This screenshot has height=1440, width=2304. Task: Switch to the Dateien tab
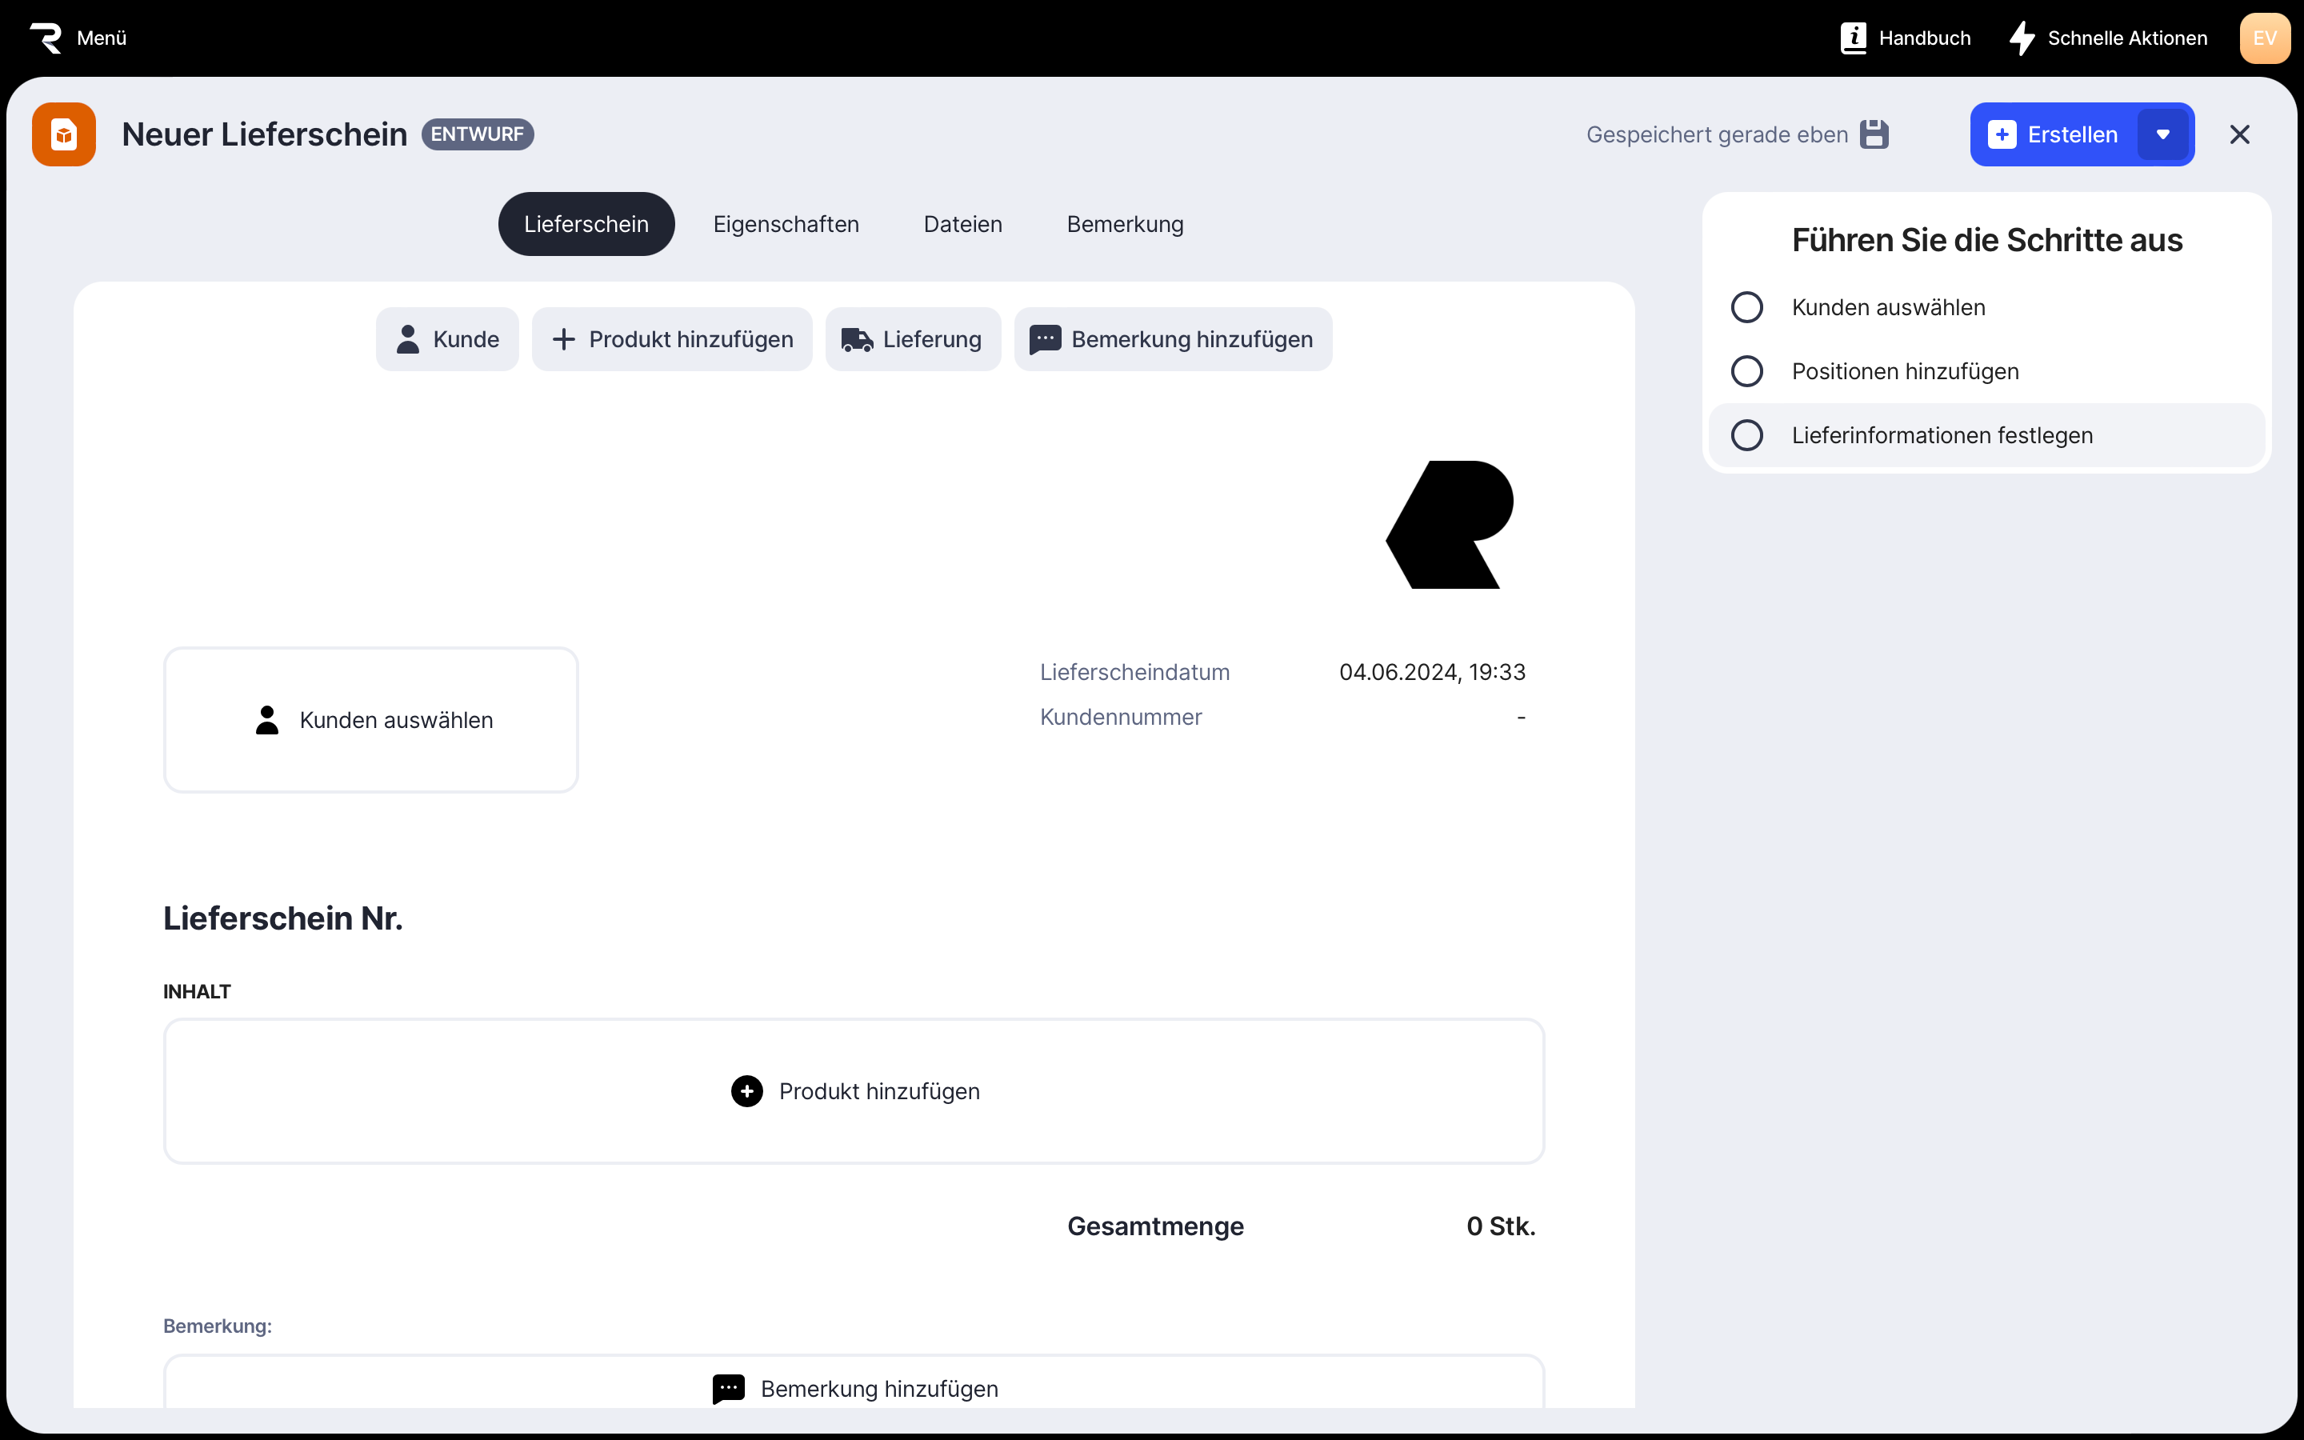point(962,224)
